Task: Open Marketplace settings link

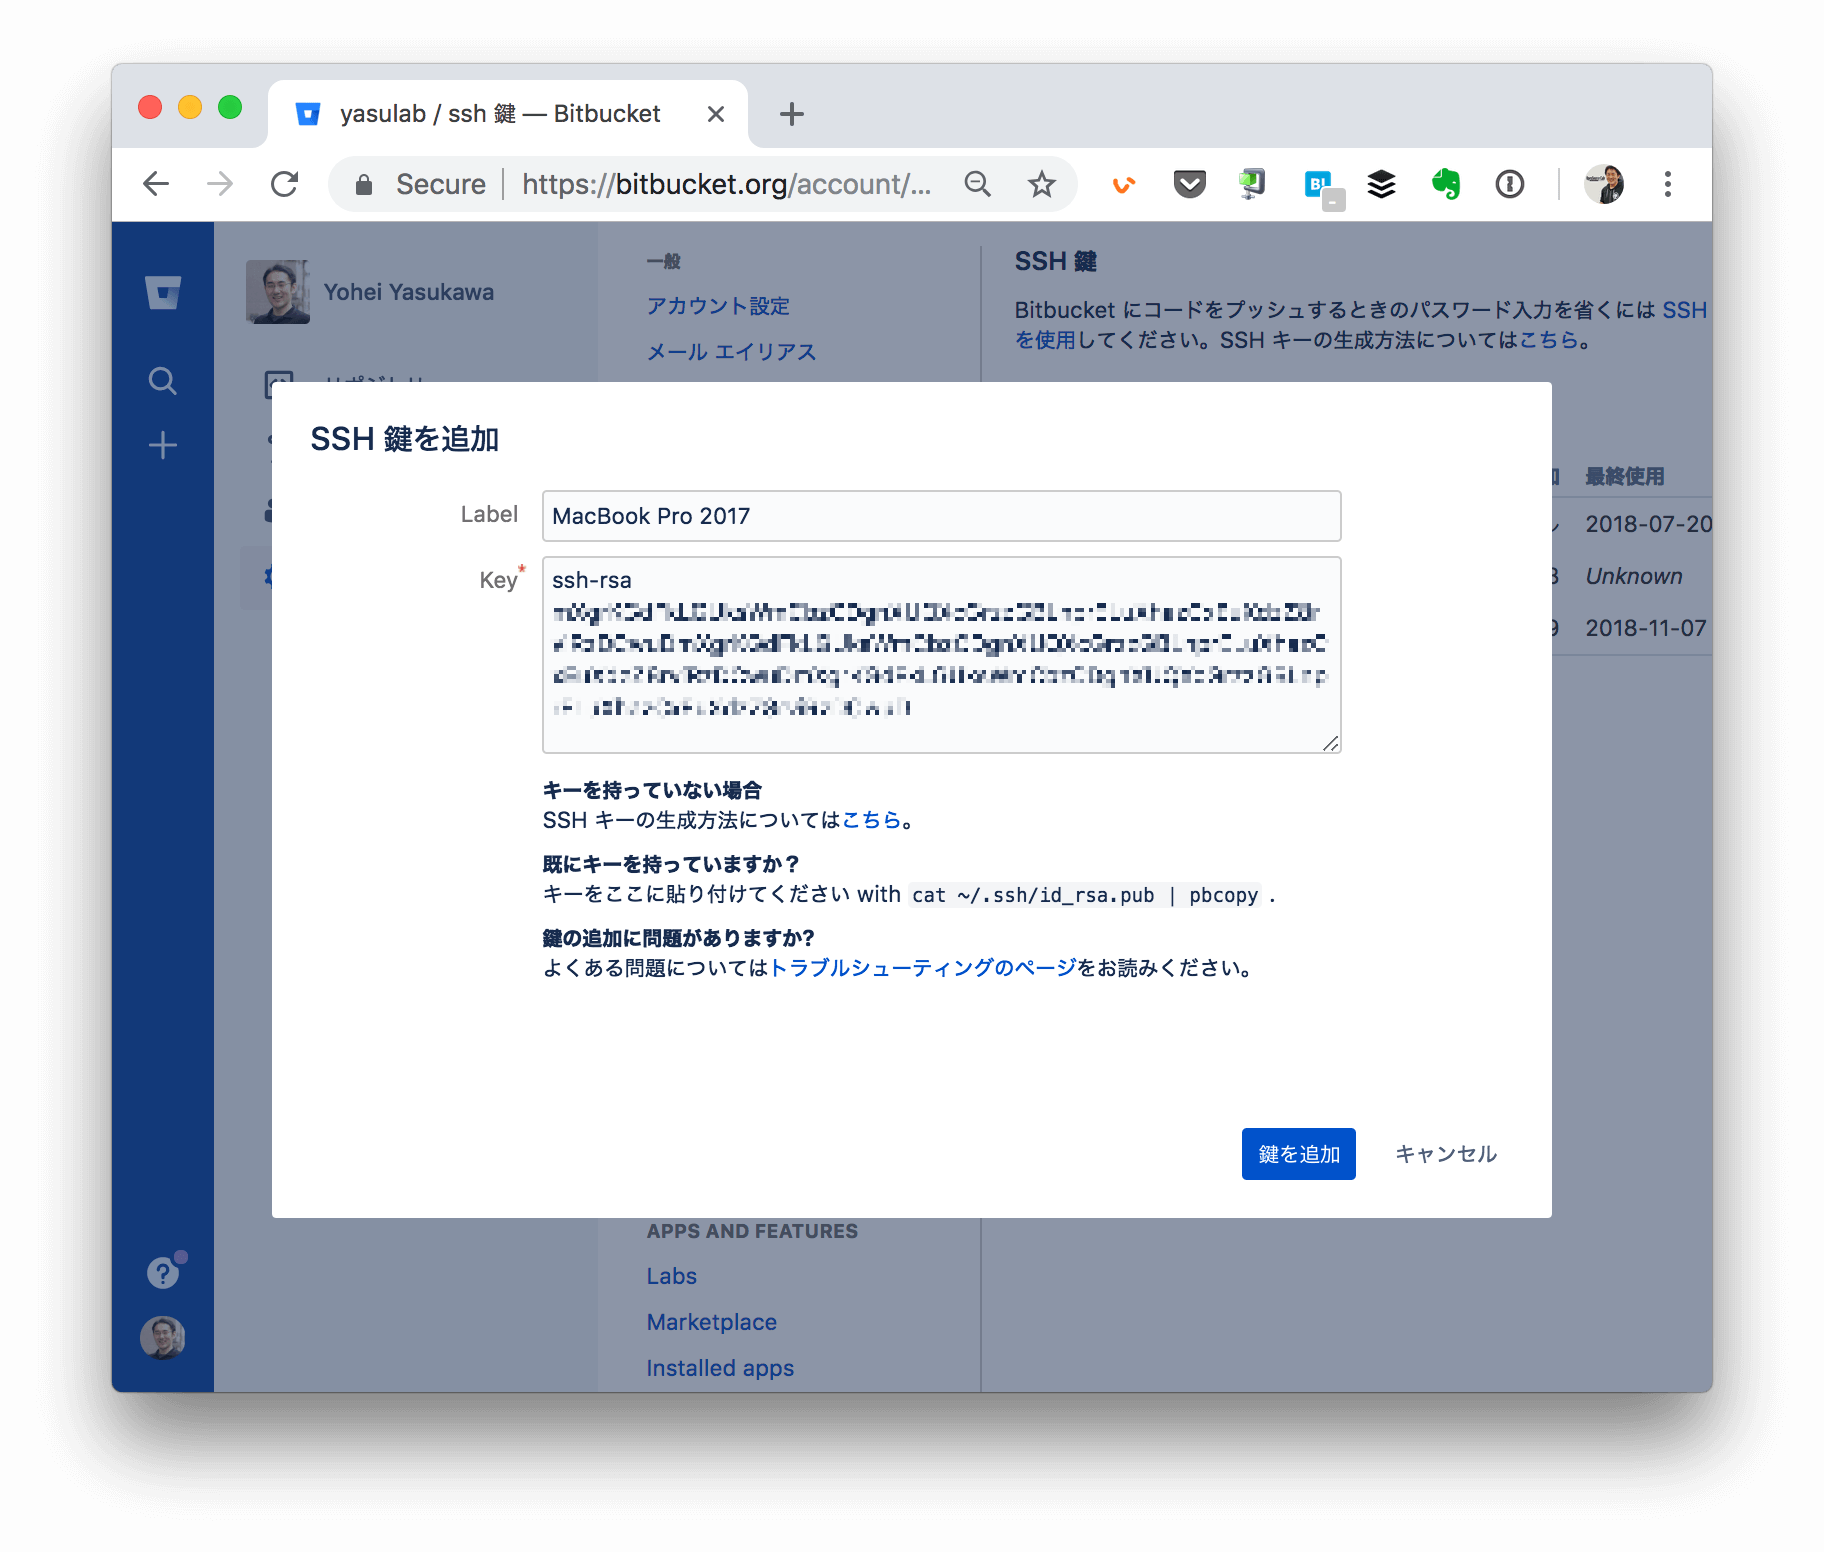Action: 711,1322
